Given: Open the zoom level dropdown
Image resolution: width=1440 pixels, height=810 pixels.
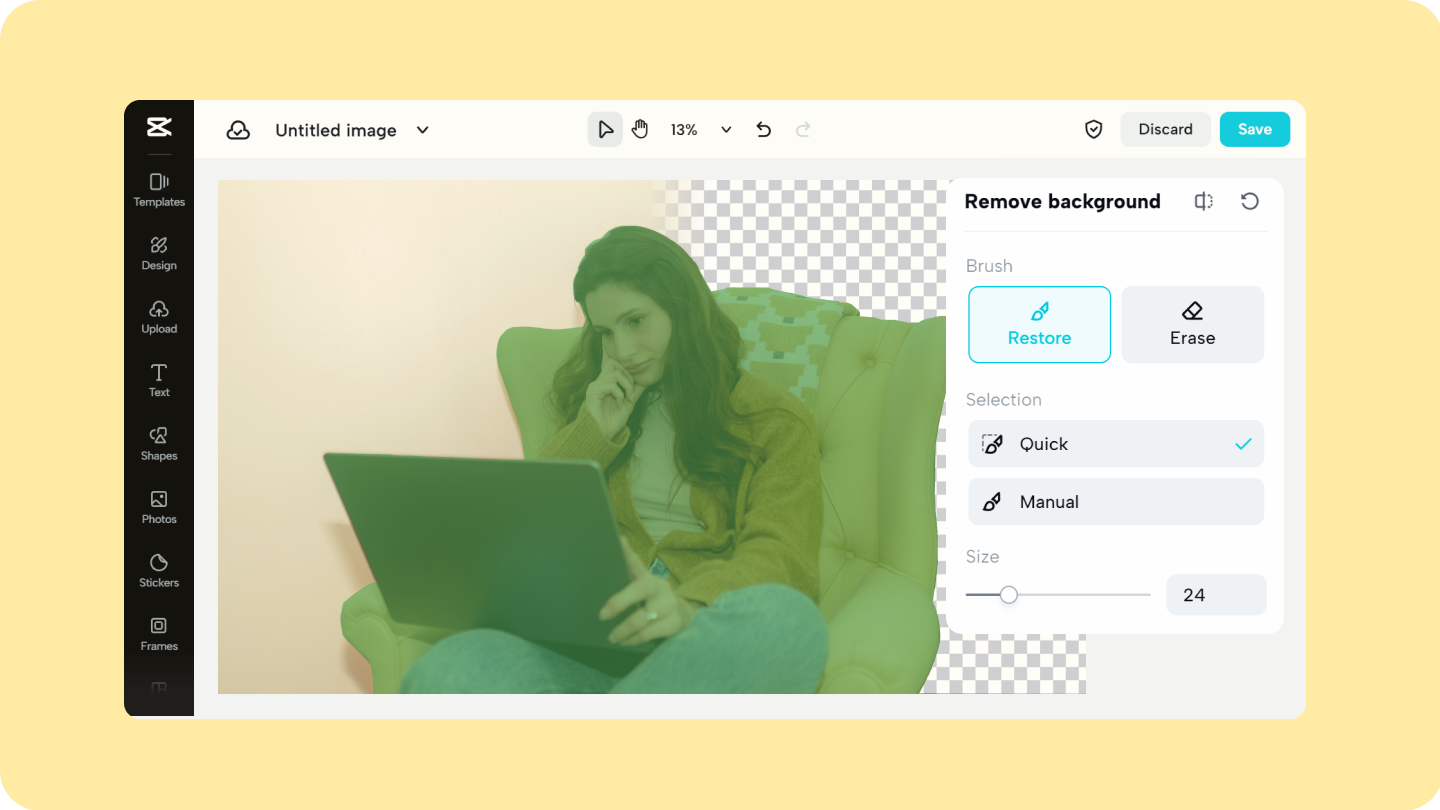Looking at the screenshot, I should (x=727, y=129).
